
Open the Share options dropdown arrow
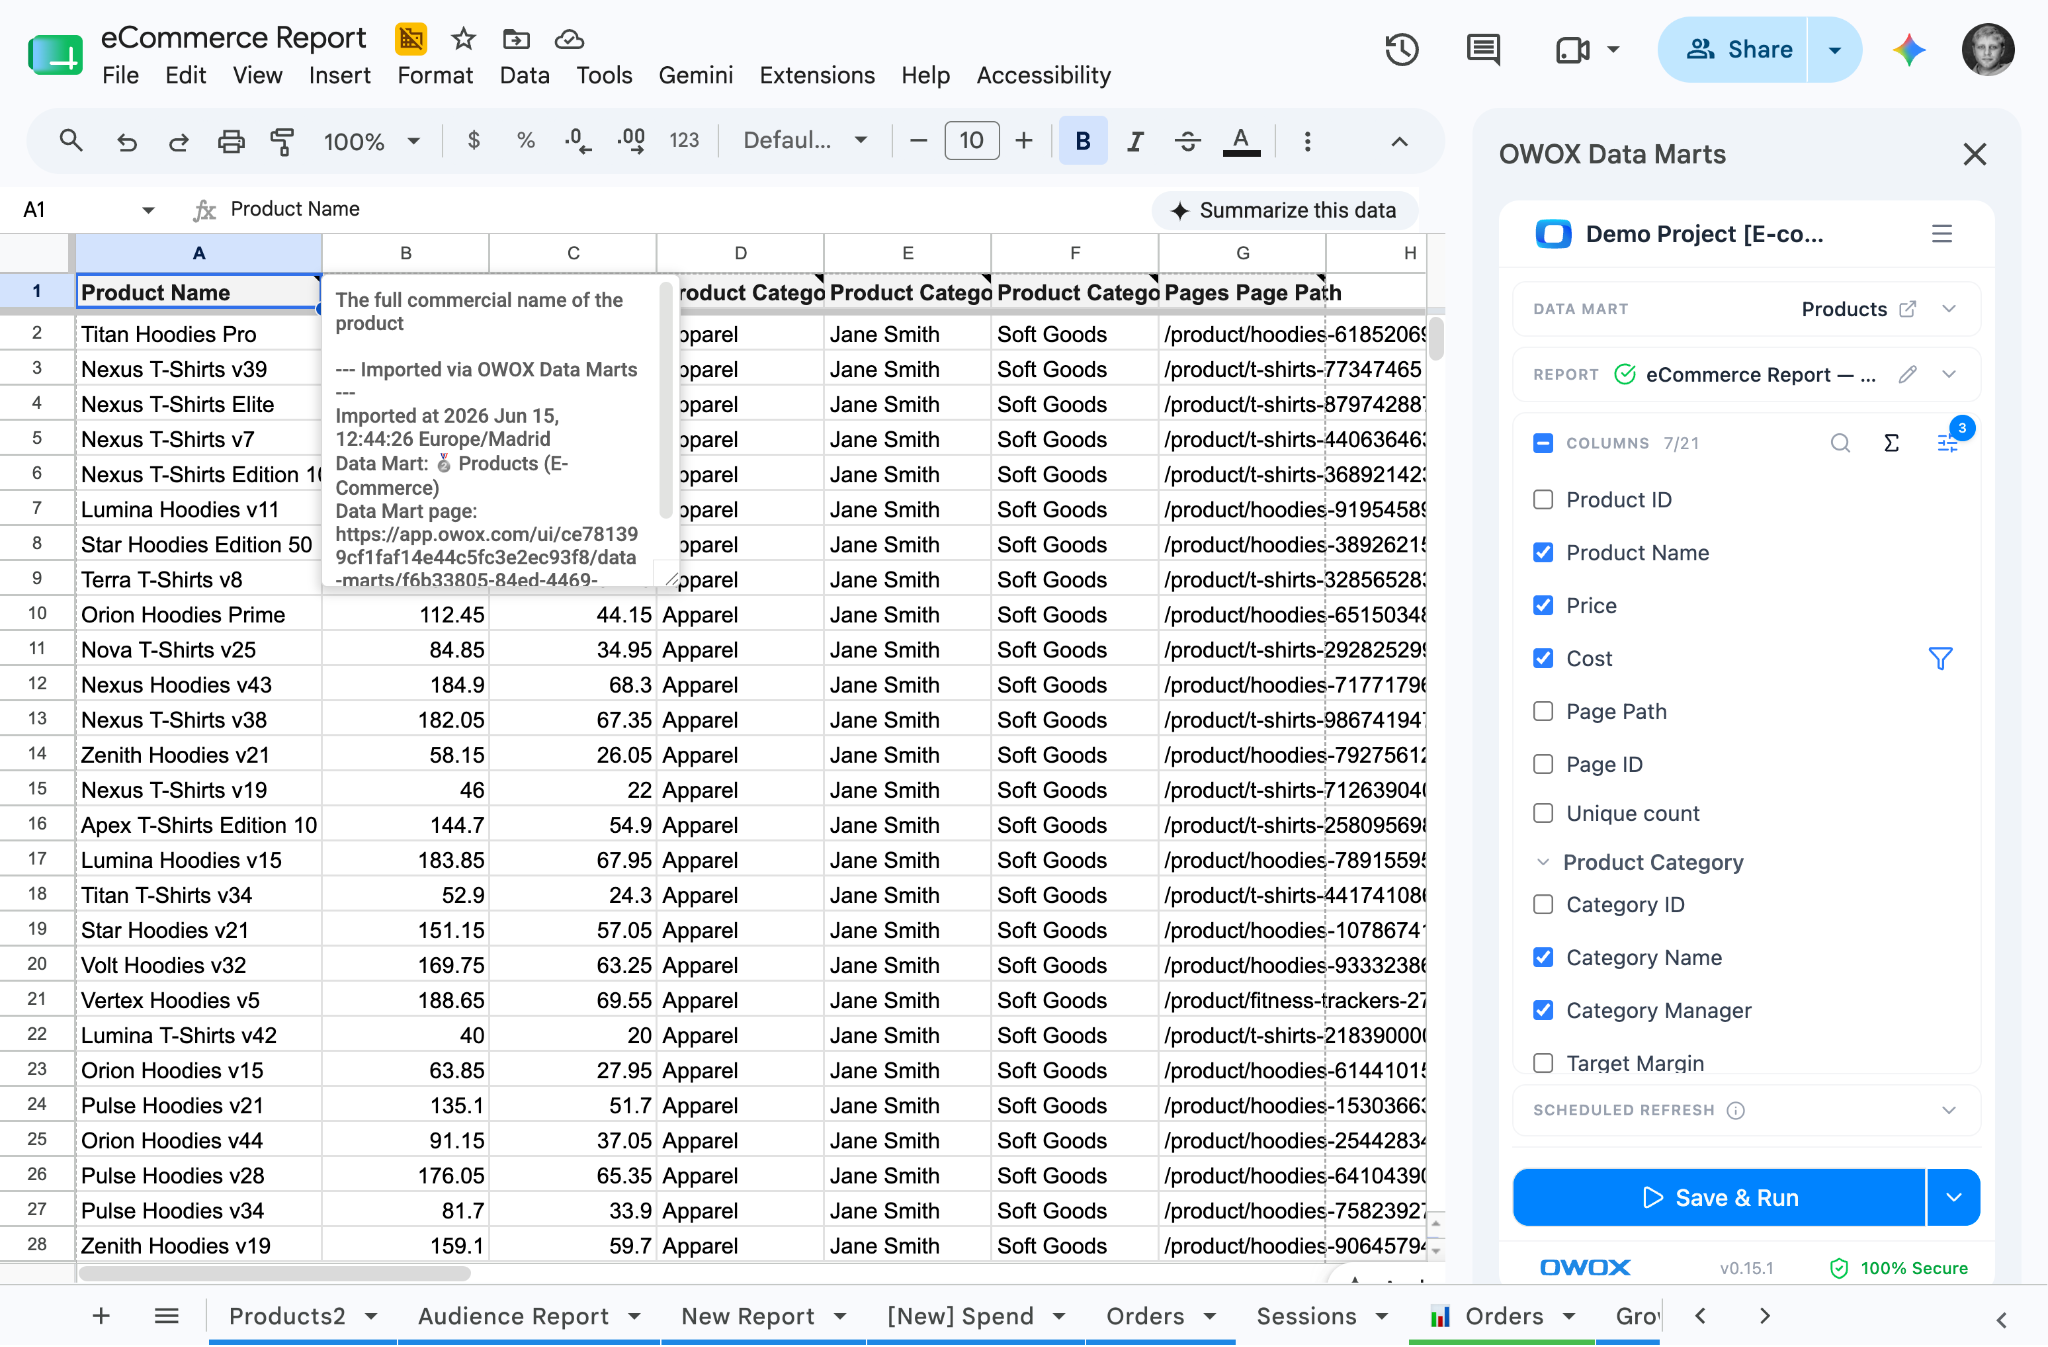pyautogui.click(x=1834, y=50)
